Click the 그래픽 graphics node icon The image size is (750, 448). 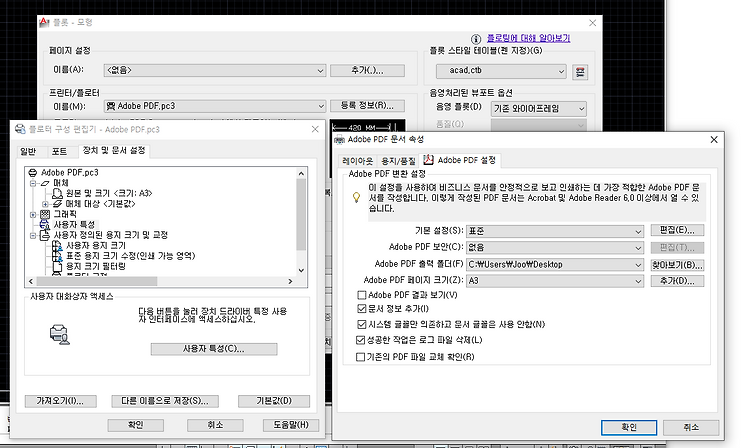pos(45,214)
